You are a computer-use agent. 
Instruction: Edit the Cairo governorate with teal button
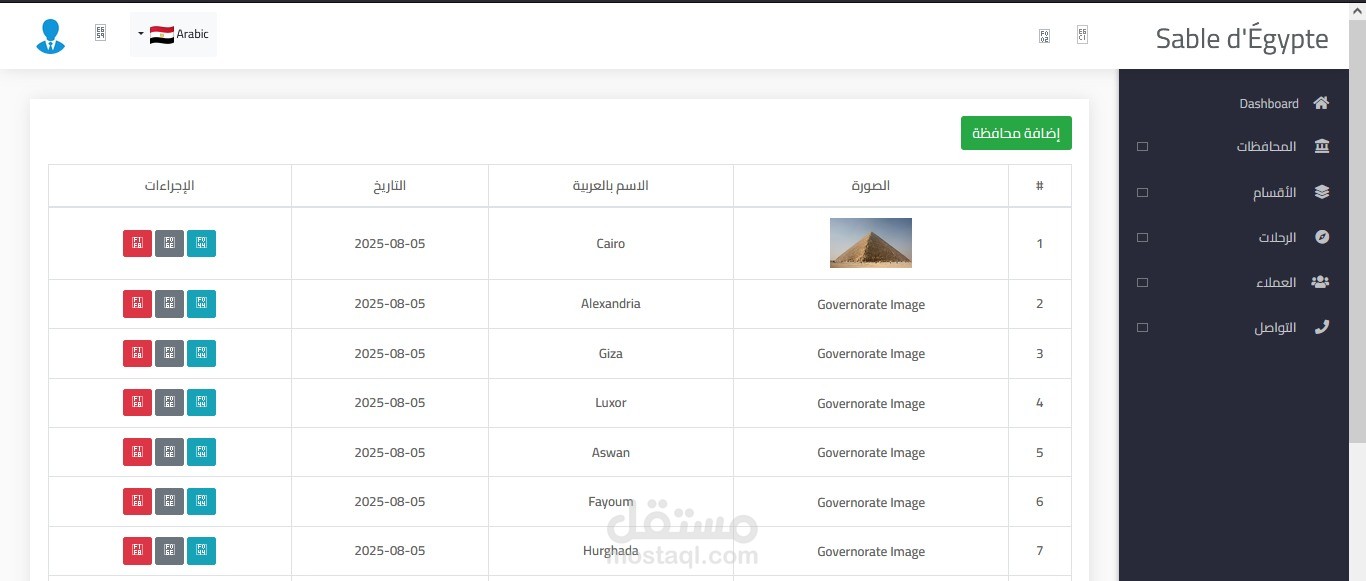pos(201,243)
